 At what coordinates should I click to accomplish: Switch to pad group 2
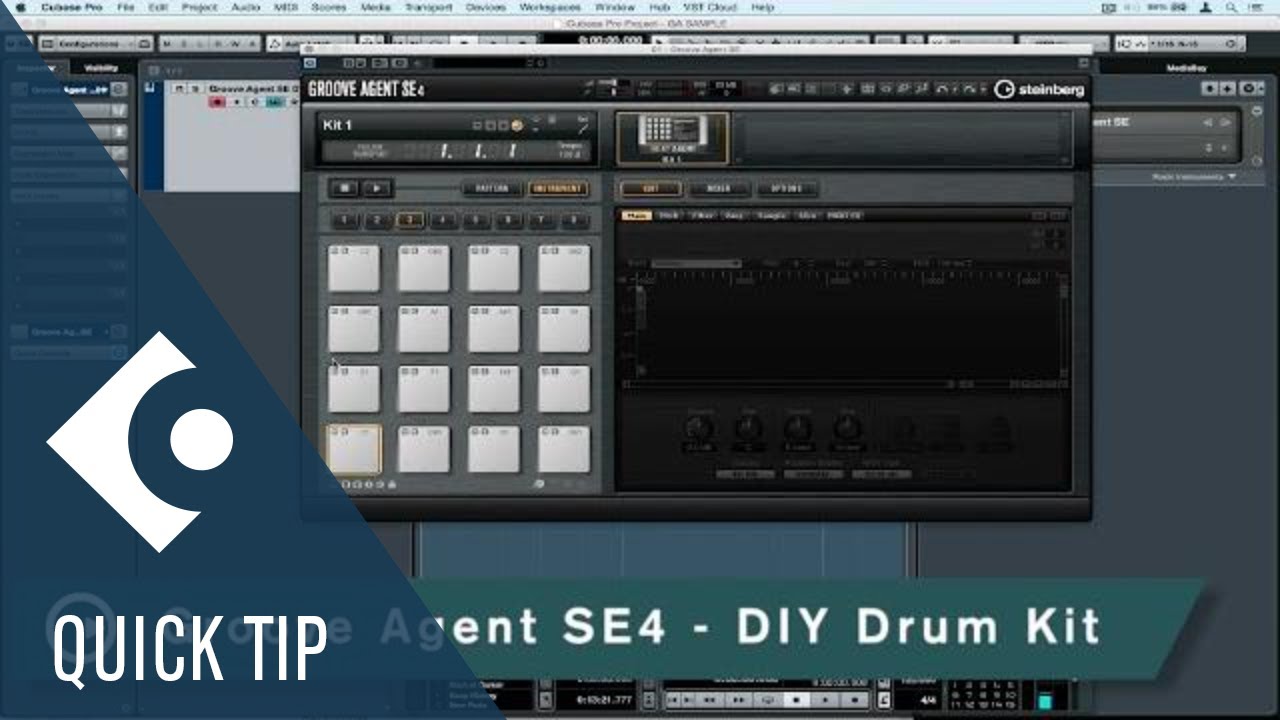pos(377,220)
